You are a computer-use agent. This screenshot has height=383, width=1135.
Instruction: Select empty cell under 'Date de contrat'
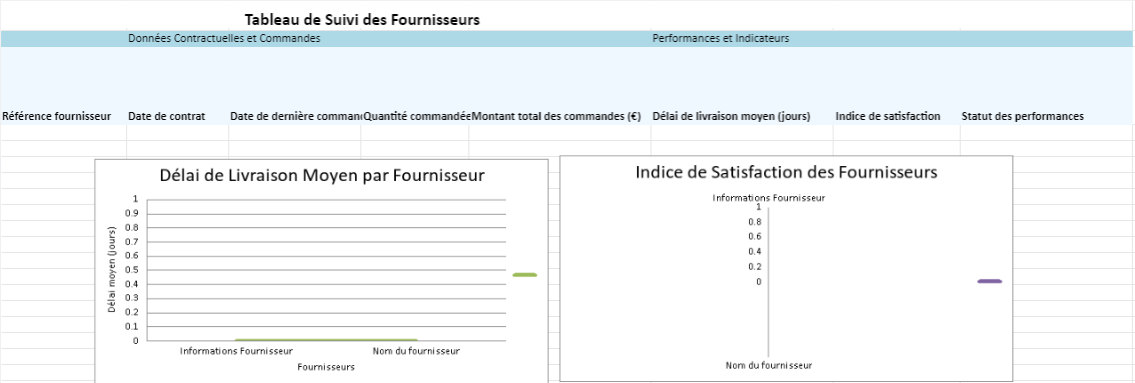tap(177, 132)
